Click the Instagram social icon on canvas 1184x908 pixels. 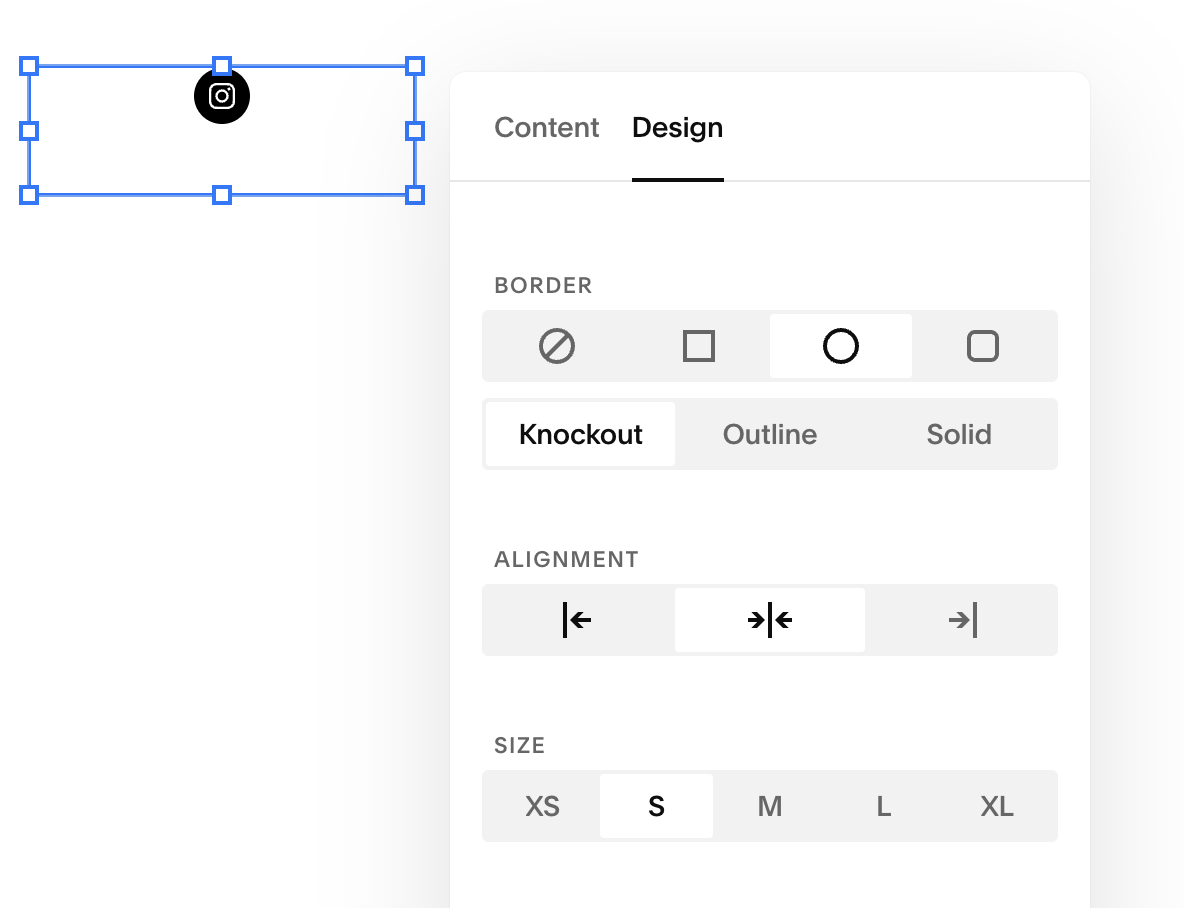(222, 96)
